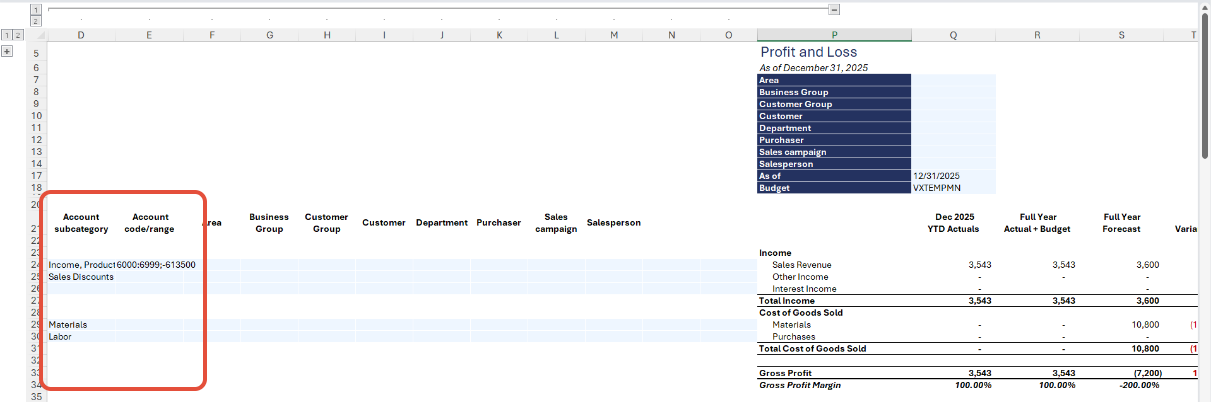Show row outline level 1

6,35
